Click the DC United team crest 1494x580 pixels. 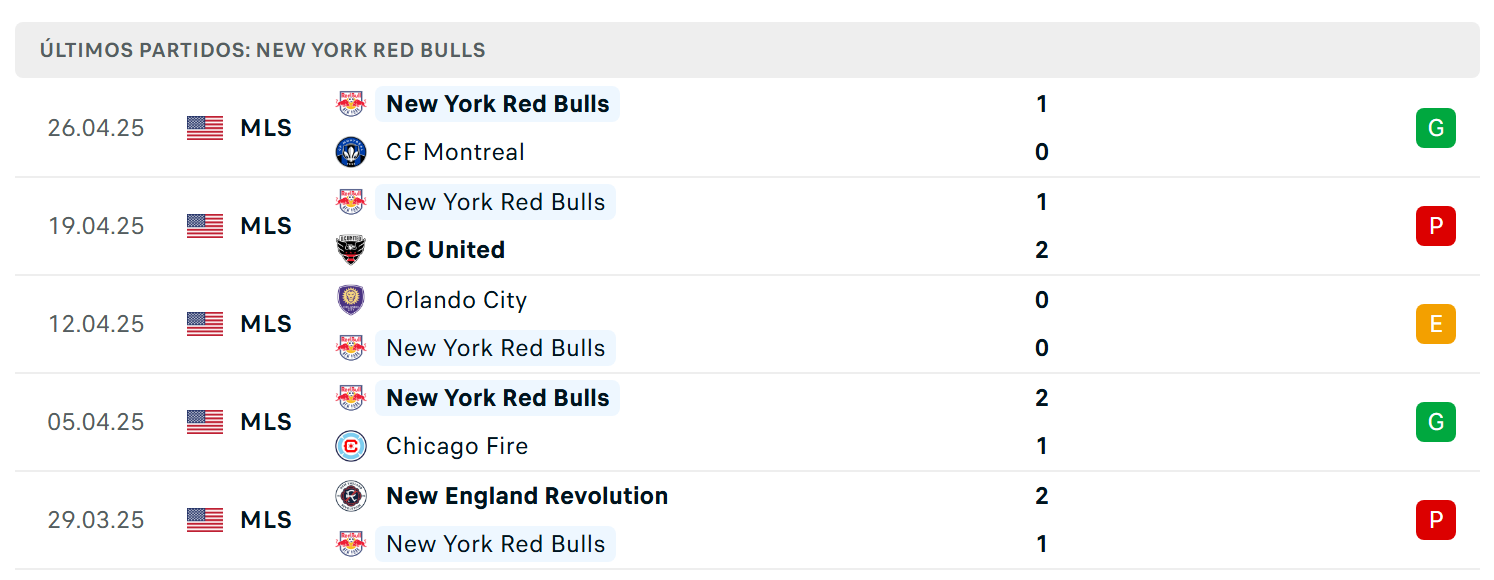[351, 250]
